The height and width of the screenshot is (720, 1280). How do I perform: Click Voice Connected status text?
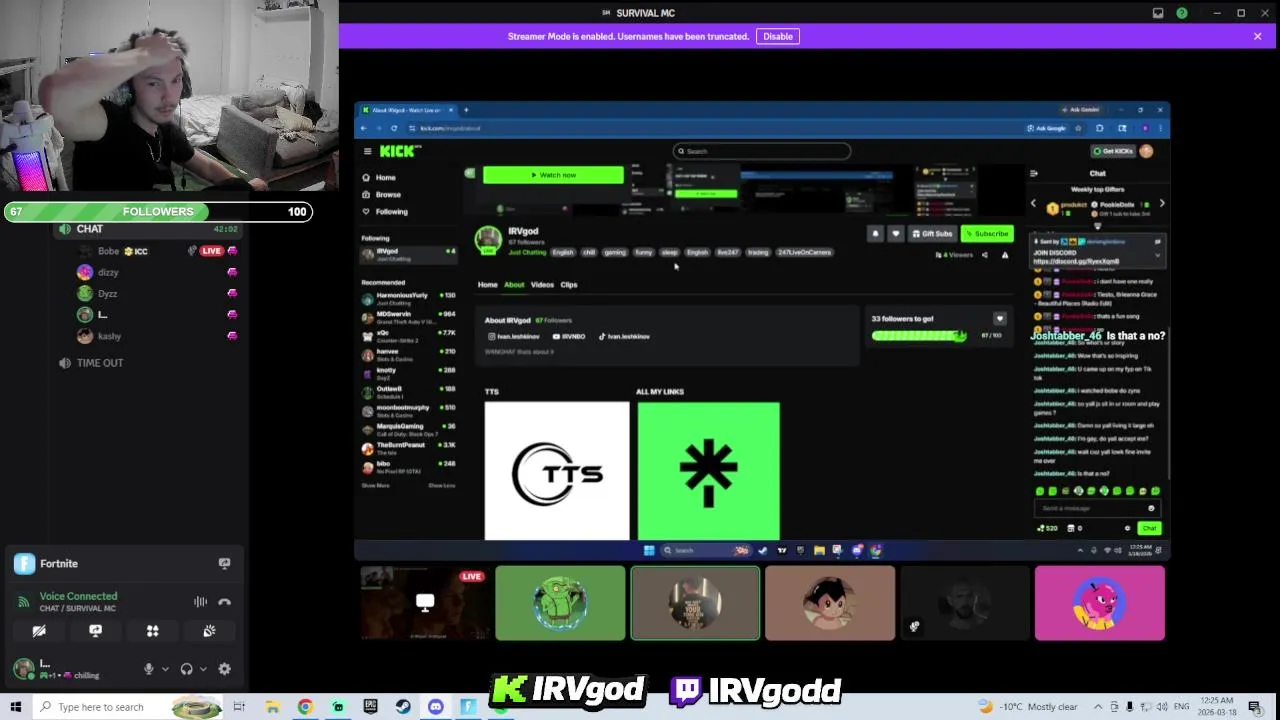[78, 596]
